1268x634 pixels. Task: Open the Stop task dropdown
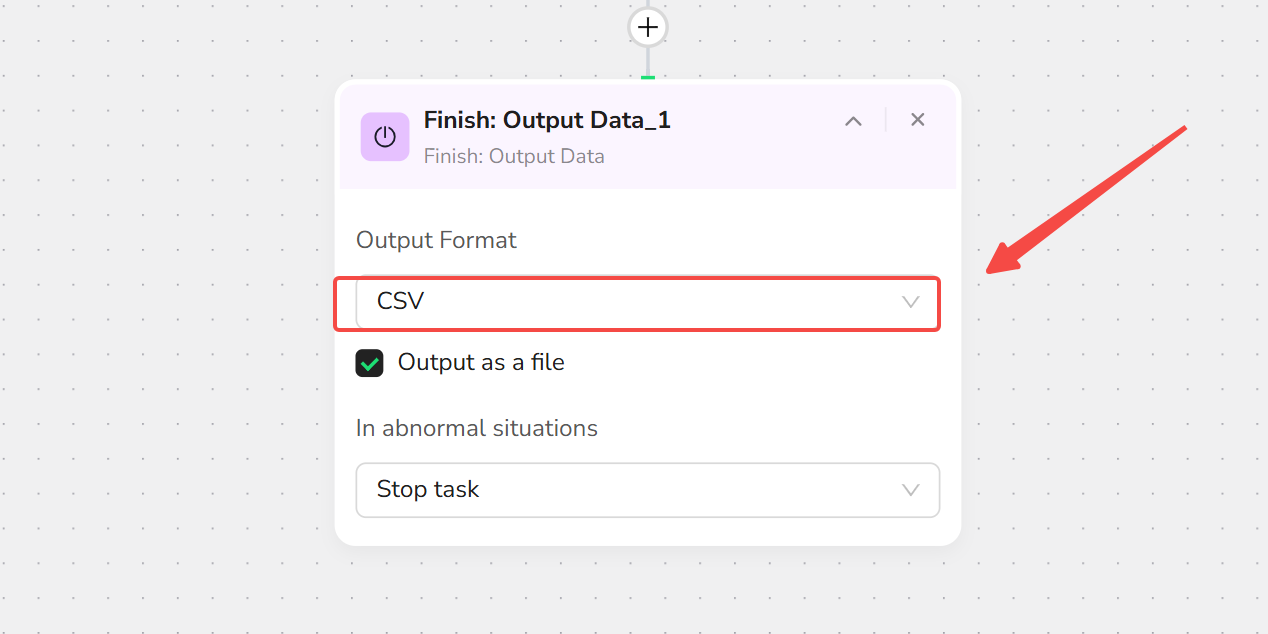(648, 490)
